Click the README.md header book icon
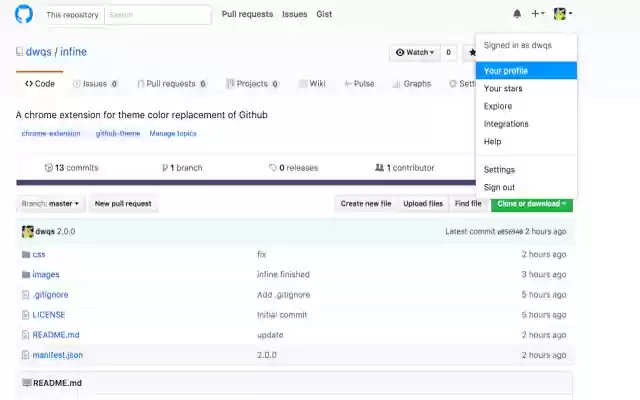Screen dimensions: 640x400 click(x=27, y=383)
